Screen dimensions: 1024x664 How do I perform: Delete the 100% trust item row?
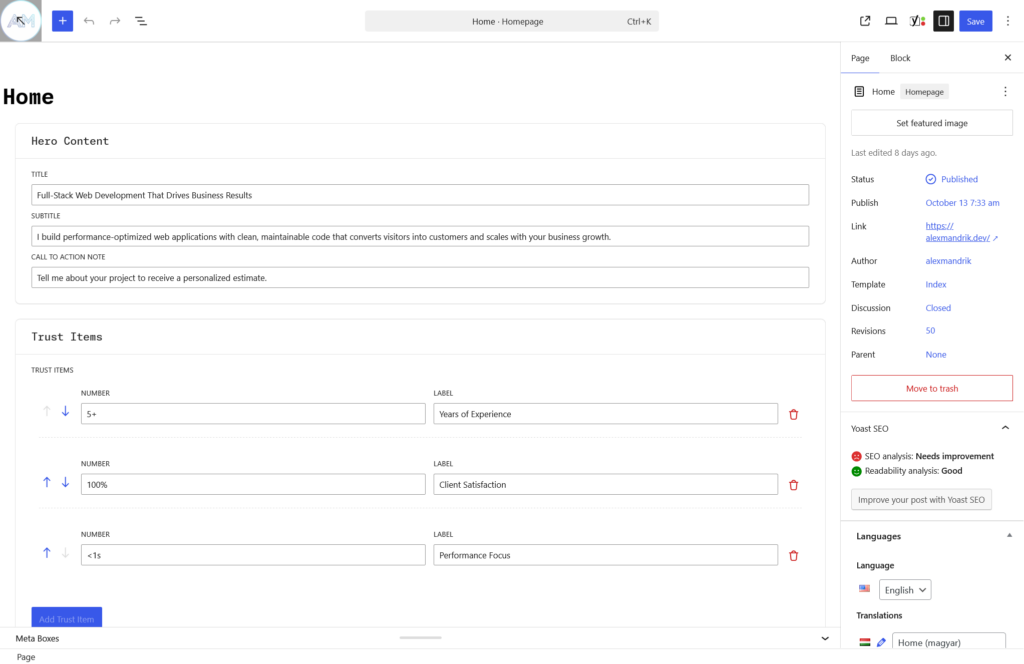click(x=793, y=484)
